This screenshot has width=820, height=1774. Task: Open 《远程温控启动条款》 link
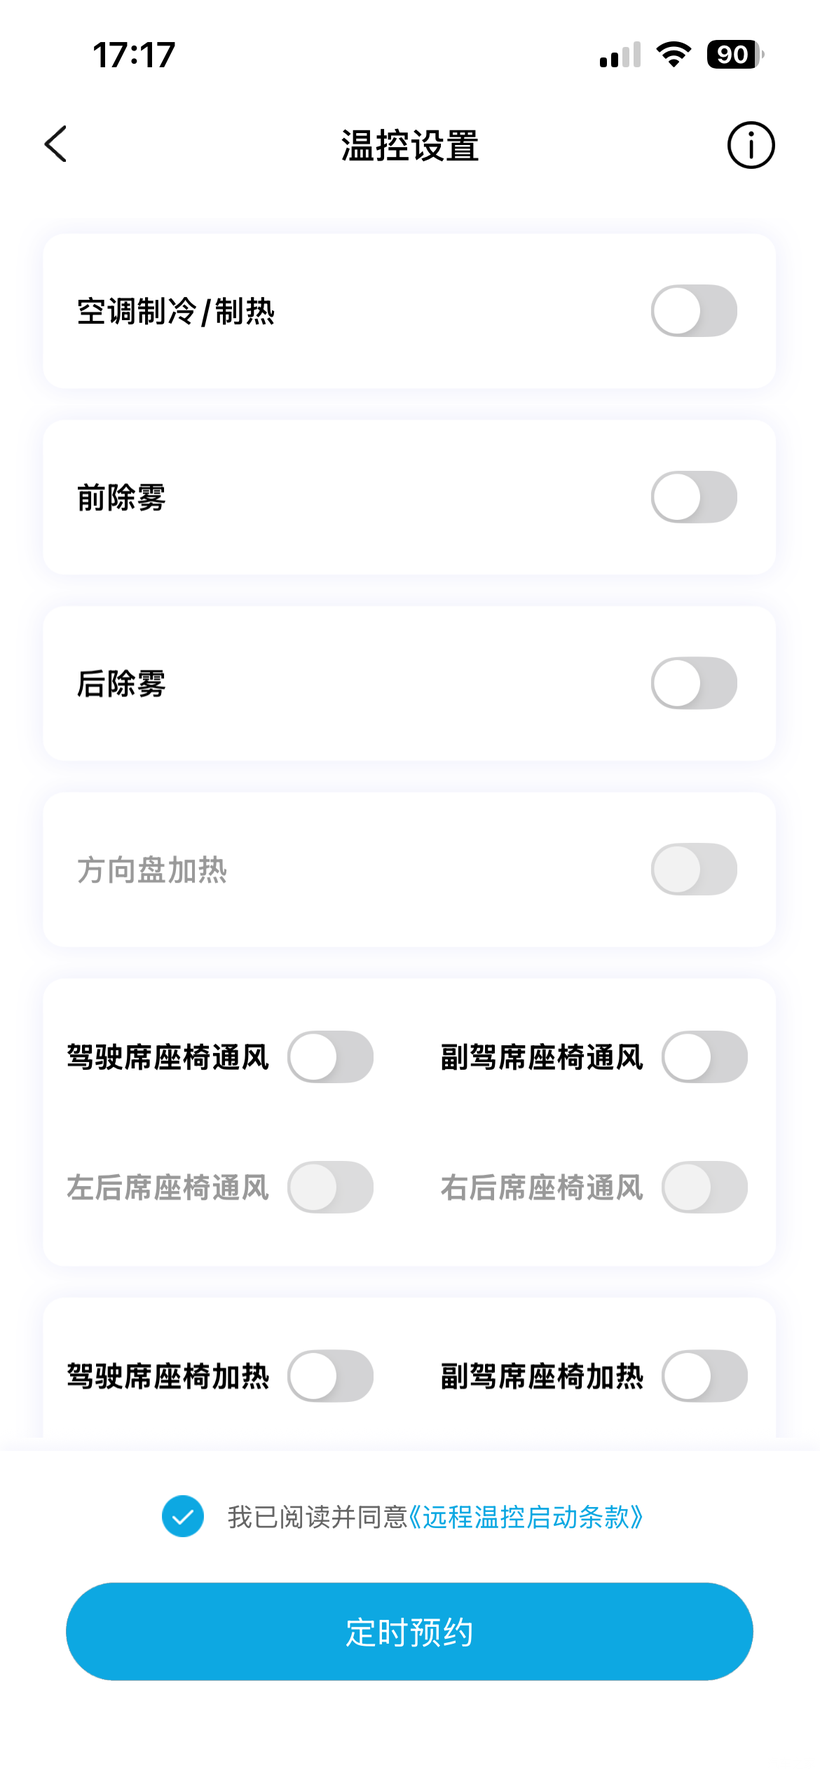(x=526, y=1517)
